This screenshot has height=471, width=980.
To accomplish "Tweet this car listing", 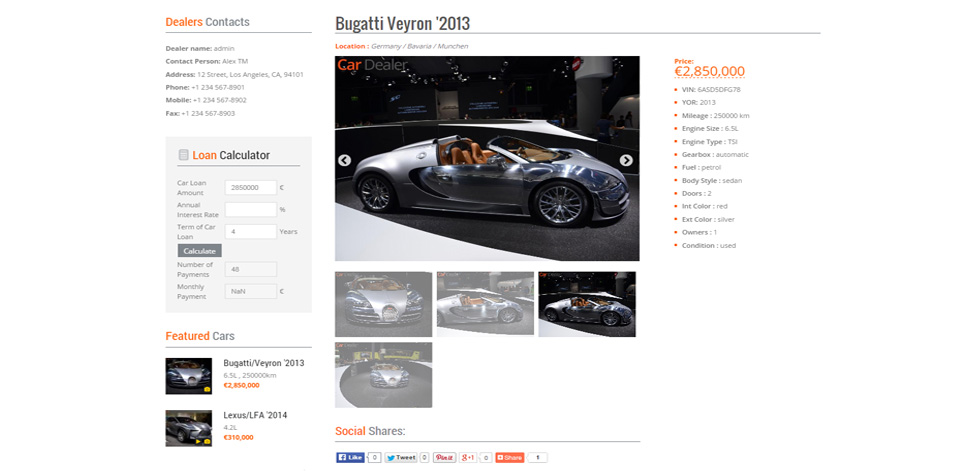I will (401, 457).
